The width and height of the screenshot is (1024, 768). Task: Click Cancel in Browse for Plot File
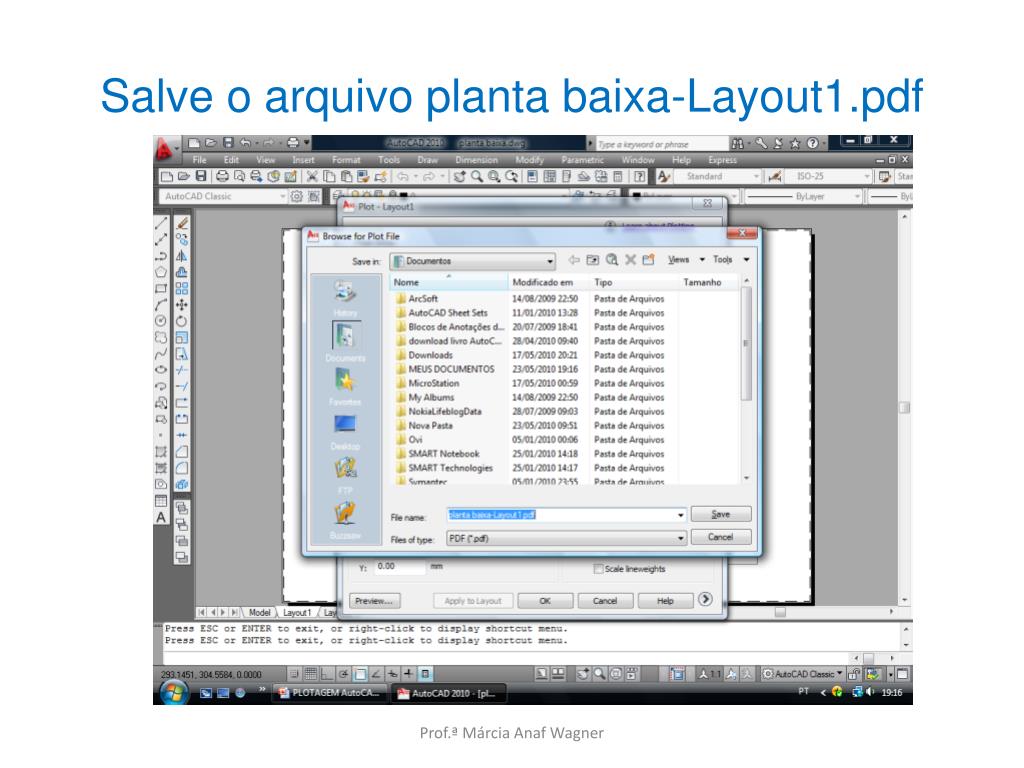721,537
